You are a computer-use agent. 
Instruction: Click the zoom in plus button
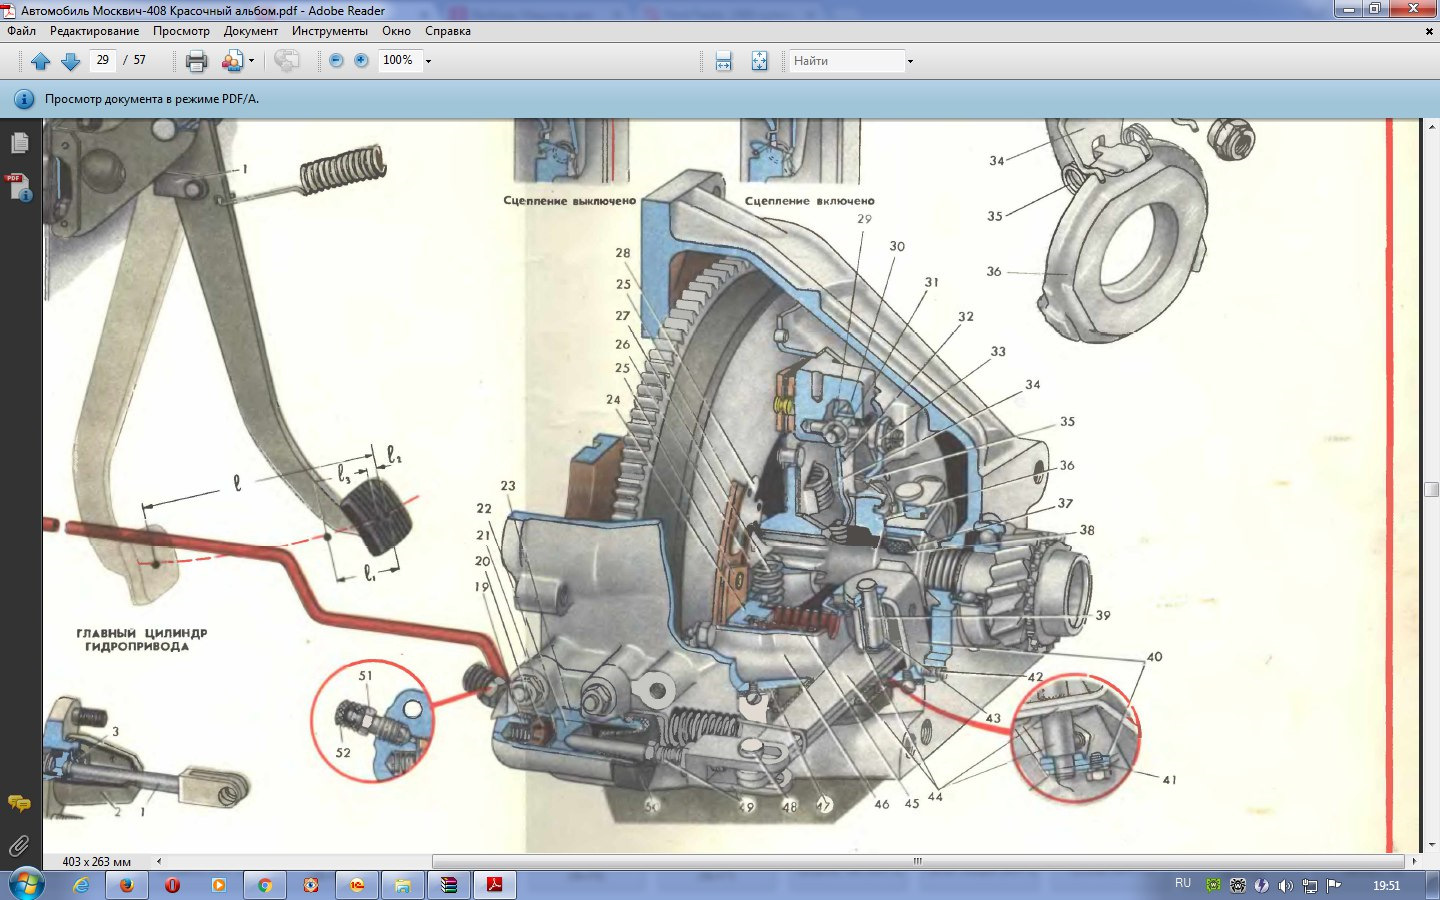point(361,61)
